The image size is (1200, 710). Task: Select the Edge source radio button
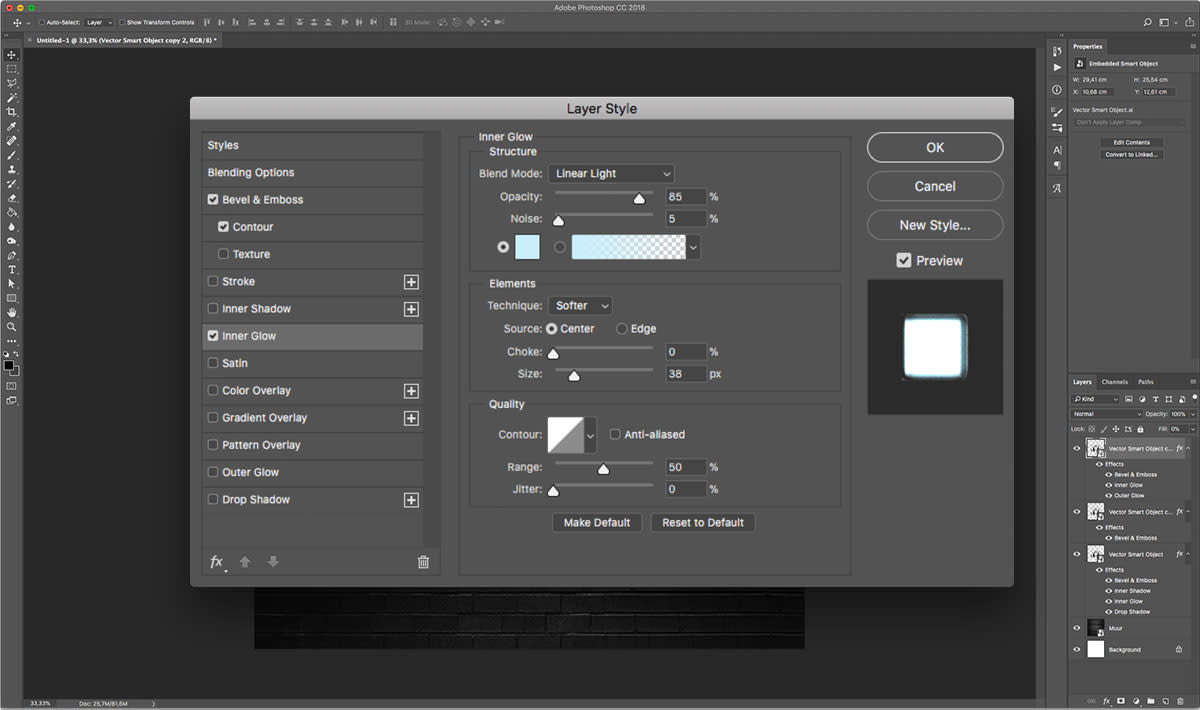[x=622, y=328]
